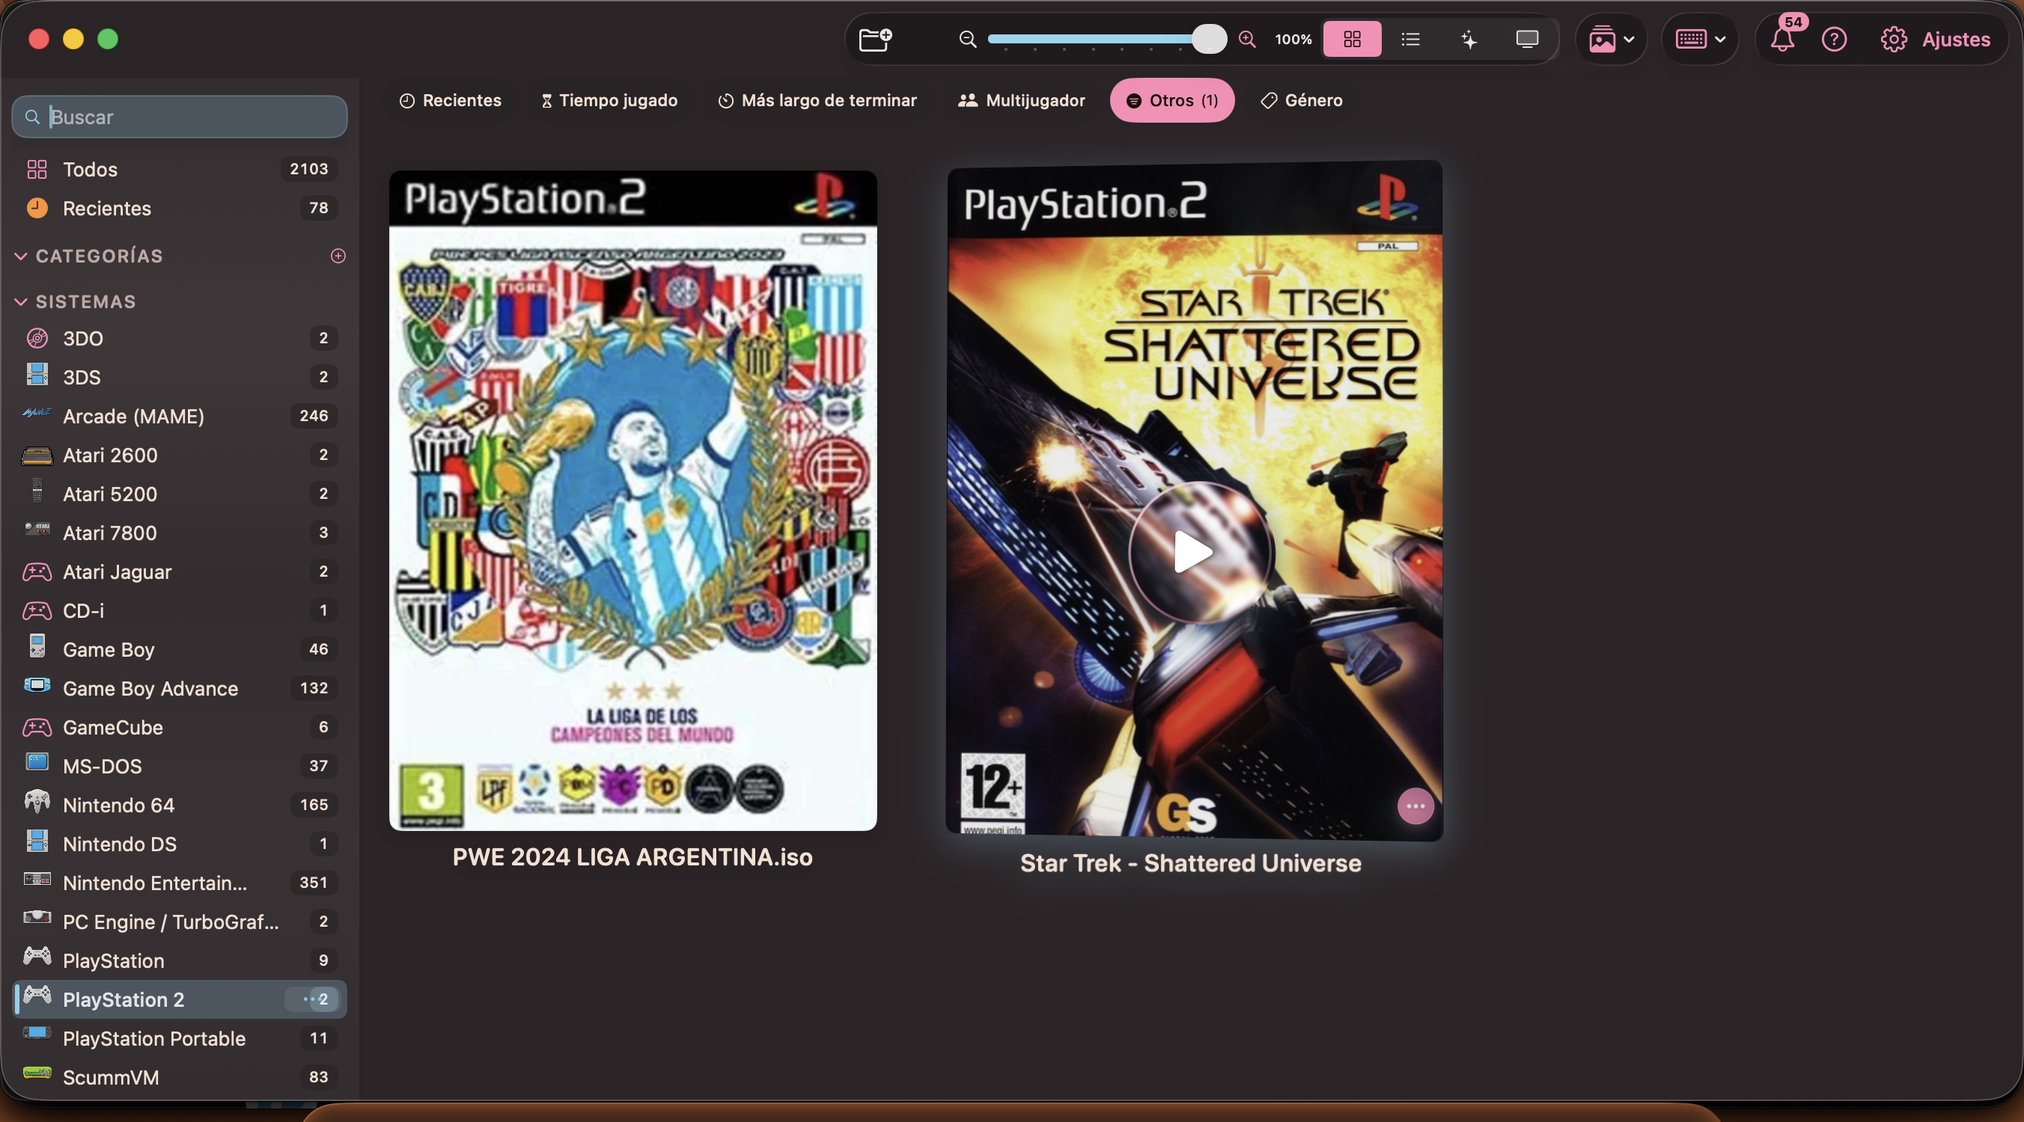Click the zoom in magnifier icon
The image size is (2024, 1122).
coord(1247,39)
